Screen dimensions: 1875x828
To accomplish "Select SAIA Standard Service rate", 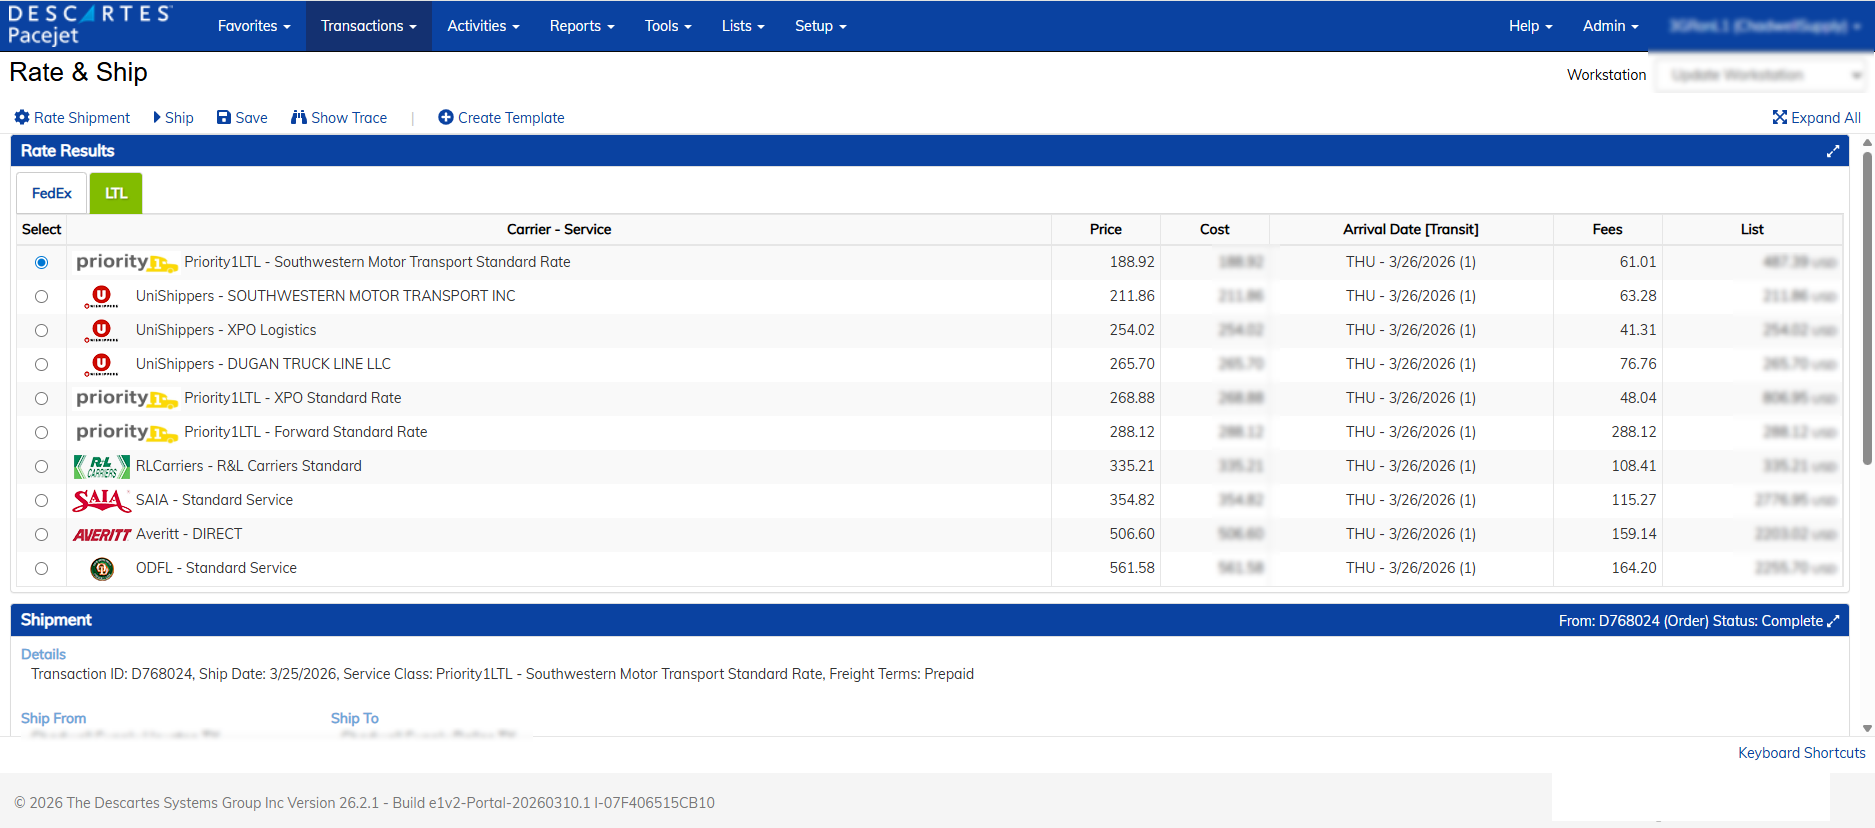I will (41, 500).
